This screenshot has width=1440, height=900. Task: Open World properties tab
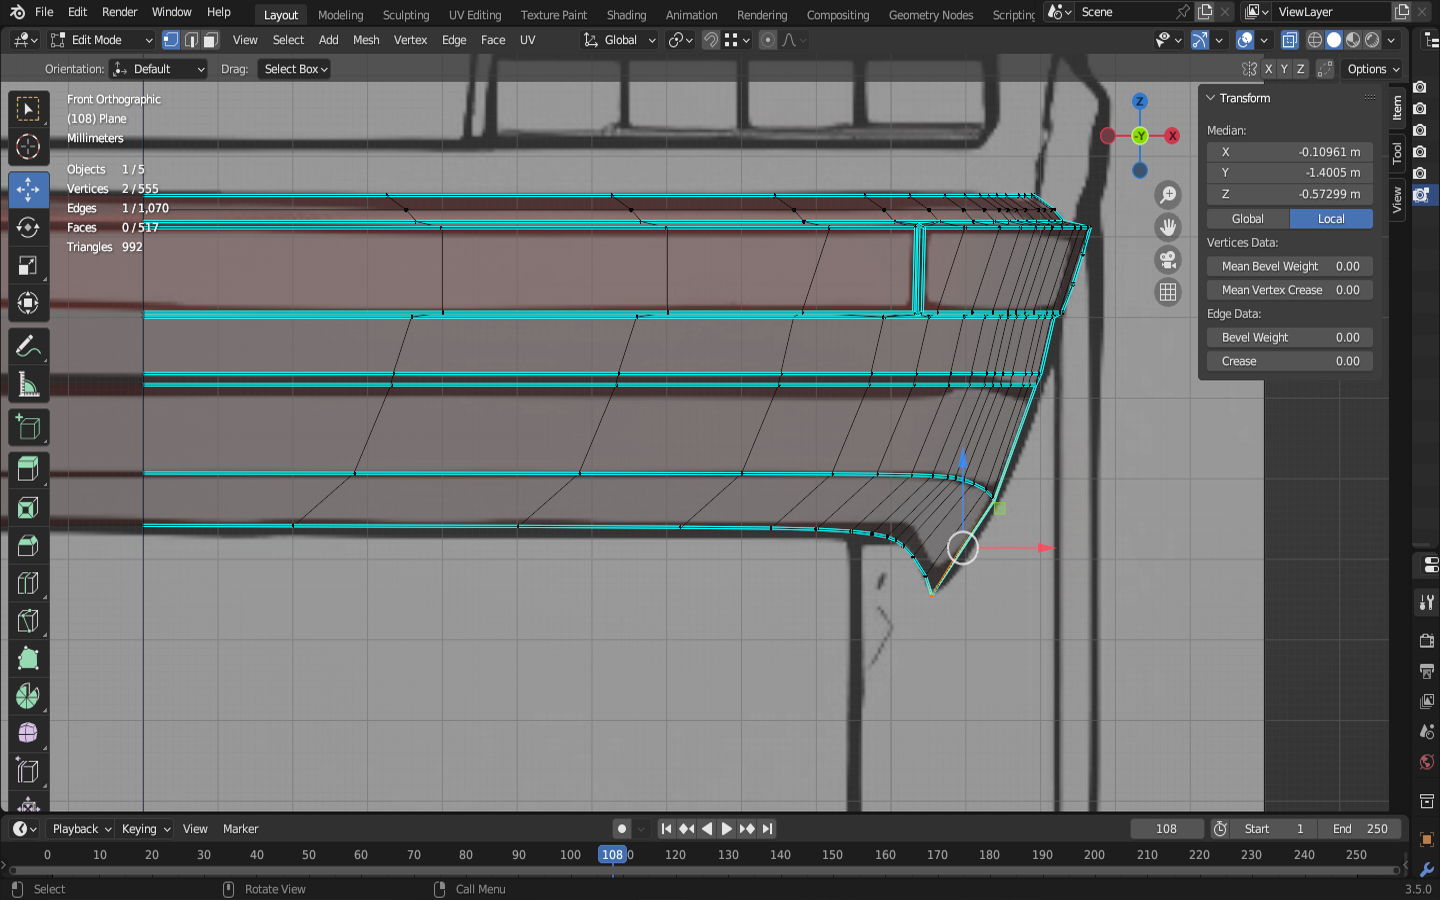1427,762
